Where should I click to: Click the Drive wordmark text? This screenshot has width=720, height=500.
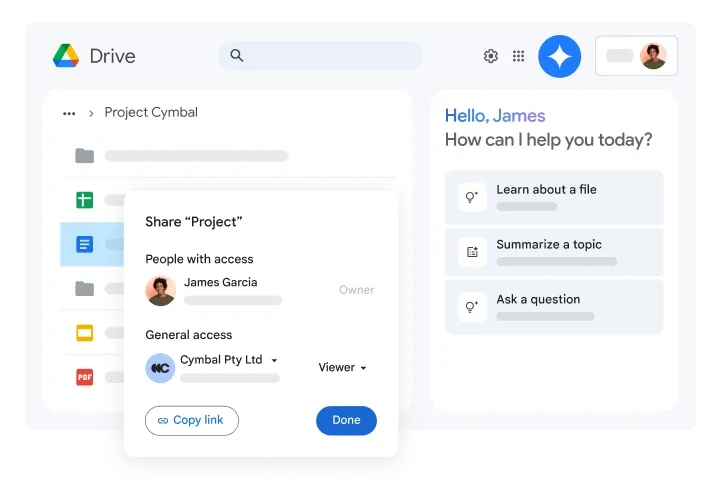112,56
